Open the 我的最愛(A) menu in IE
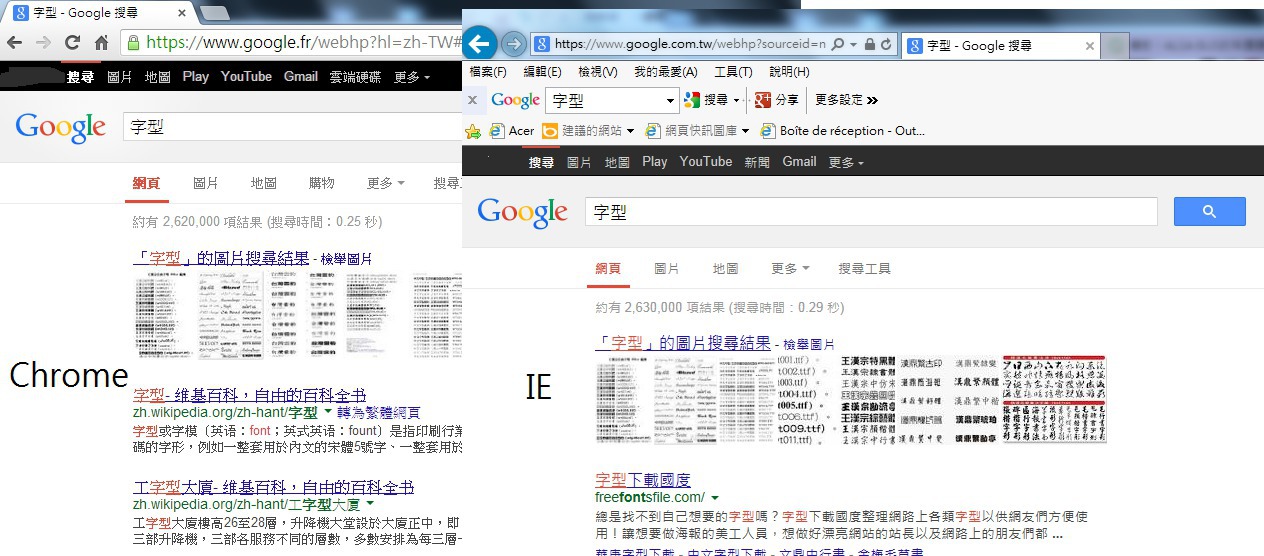Image resolution: width=1264 pixels, height=556 pixels. coord(665,72)
